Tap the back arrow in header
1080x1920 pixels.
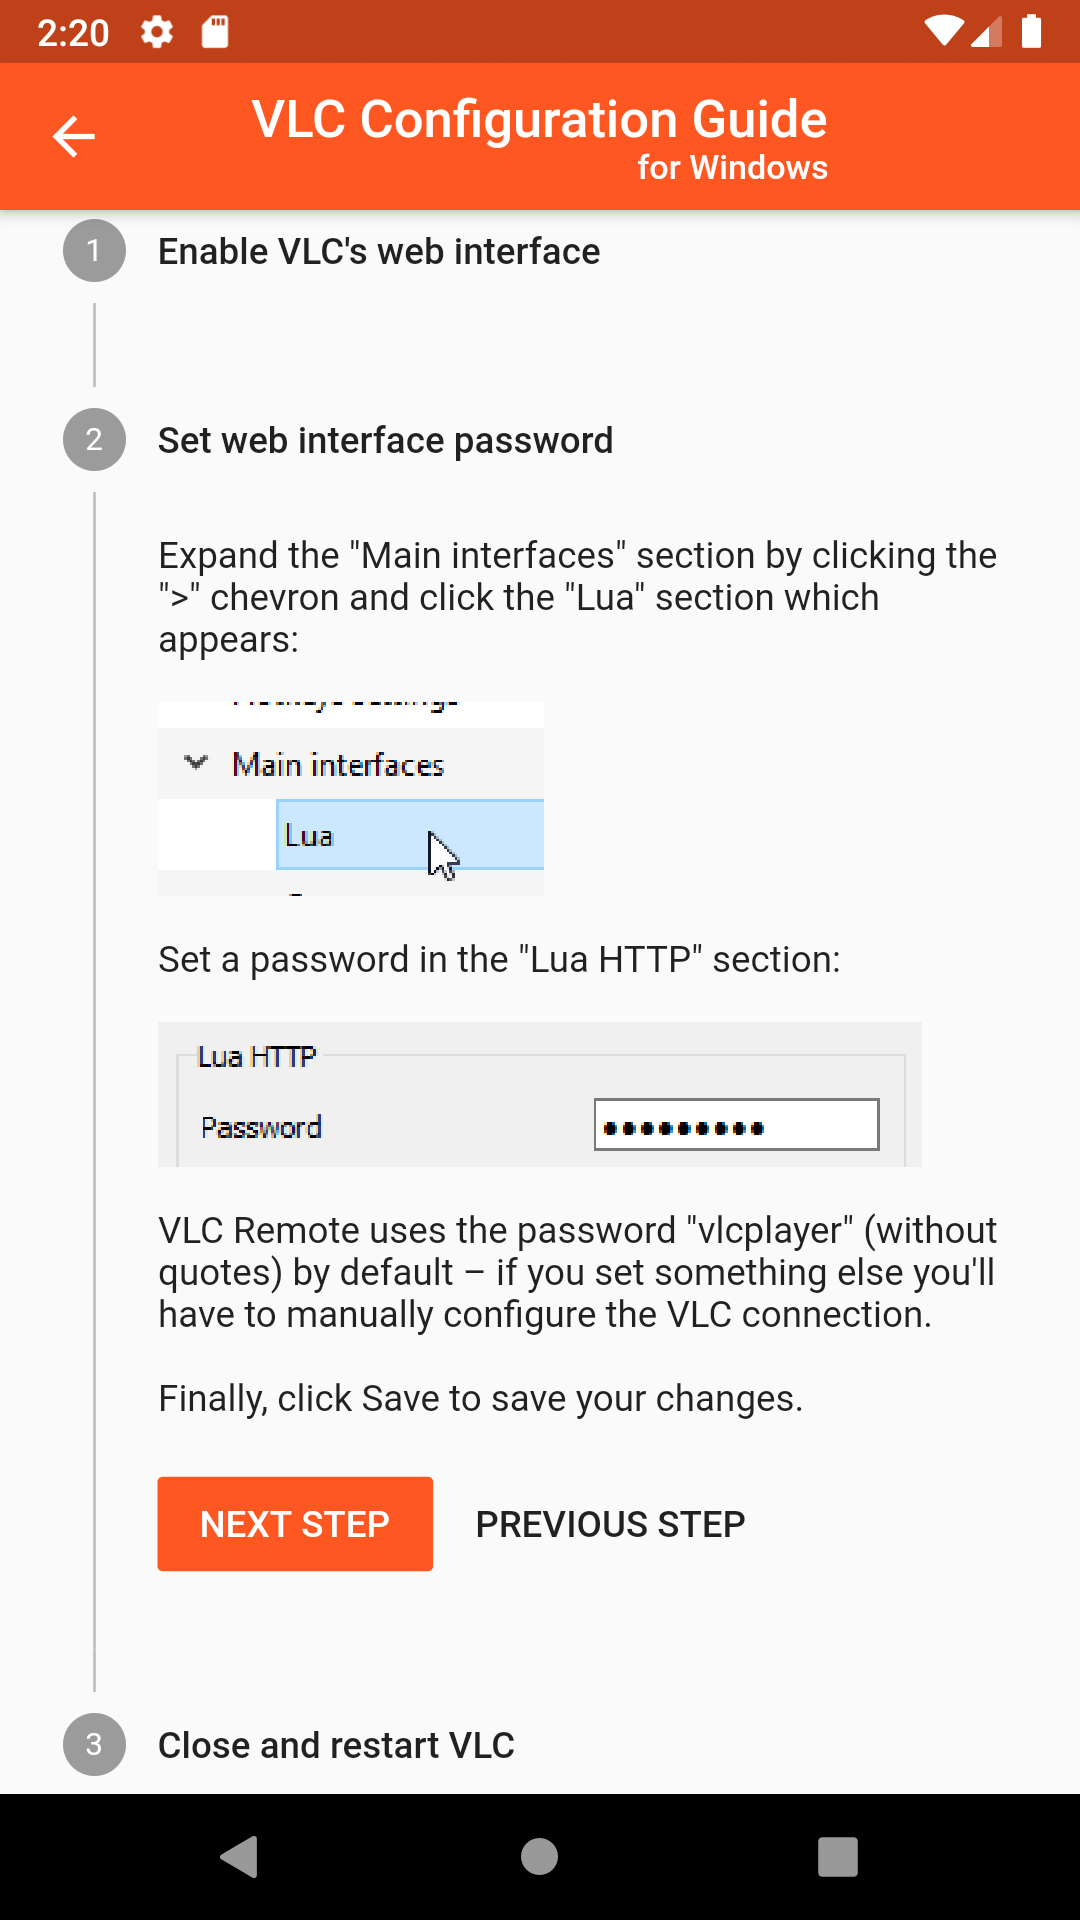click(73, 137)
